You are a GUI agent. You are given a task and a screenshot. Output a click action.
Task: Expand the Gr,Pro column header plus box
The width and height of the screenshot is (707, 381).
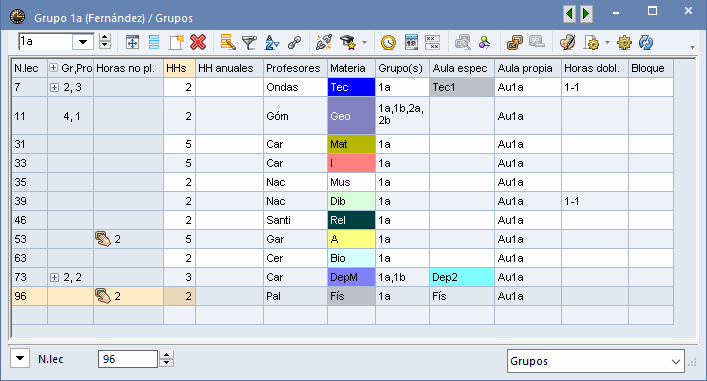click(53, 68)
